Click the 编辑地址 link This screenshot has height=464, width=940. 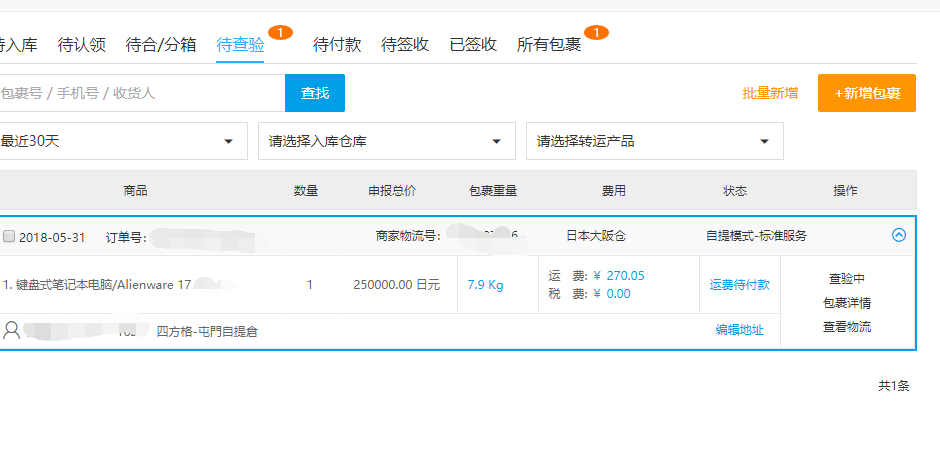click(x=739, y=330)
